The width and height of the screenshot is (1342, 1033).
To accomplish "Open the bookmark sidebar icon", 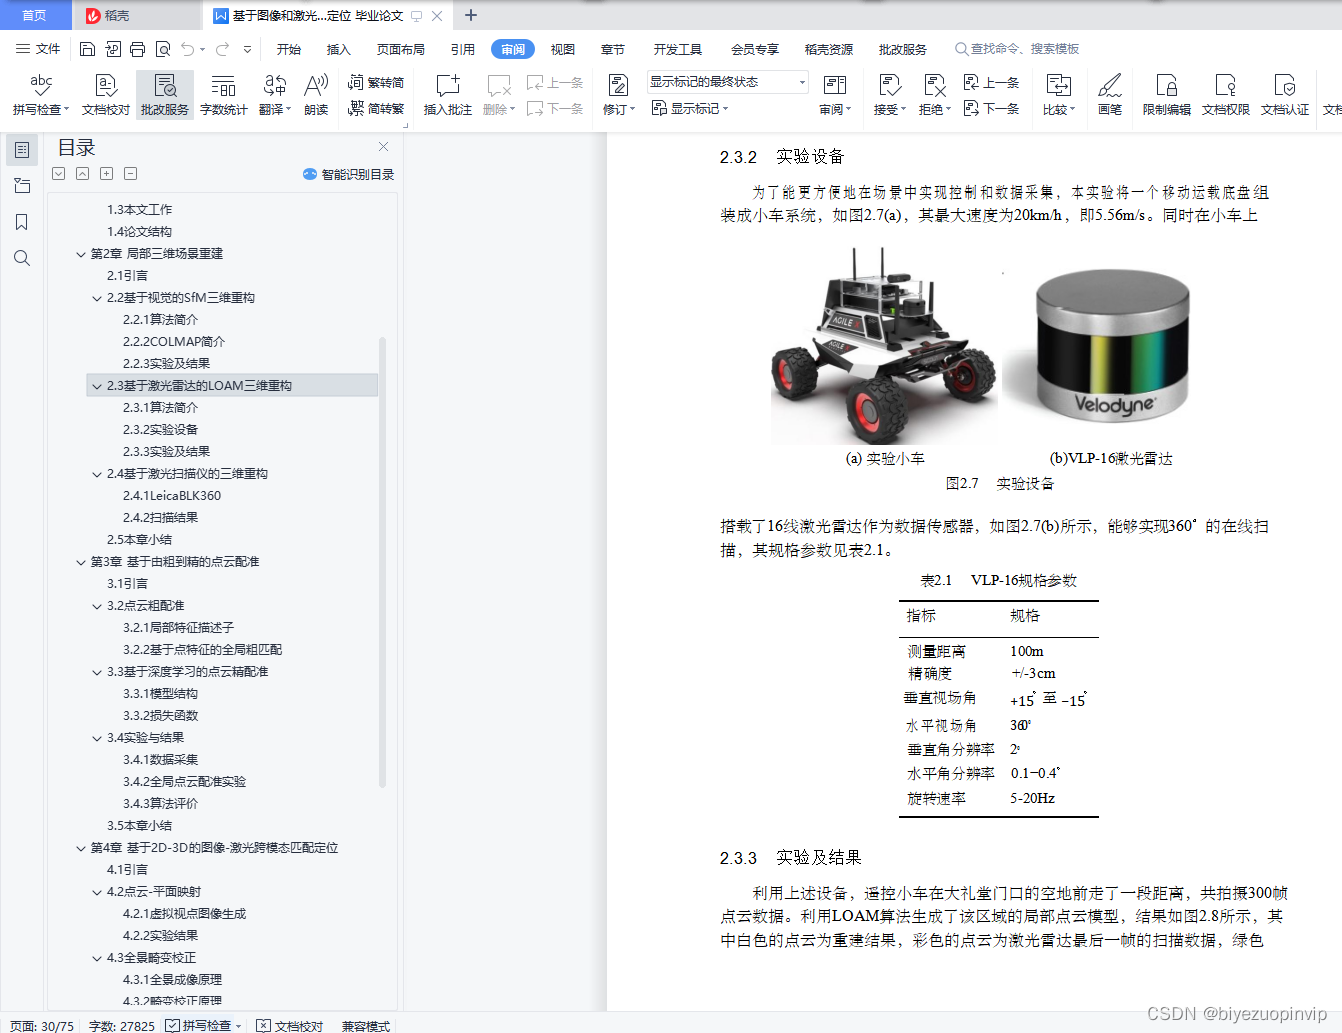I will pyautogui.click(x=22, y=222).
